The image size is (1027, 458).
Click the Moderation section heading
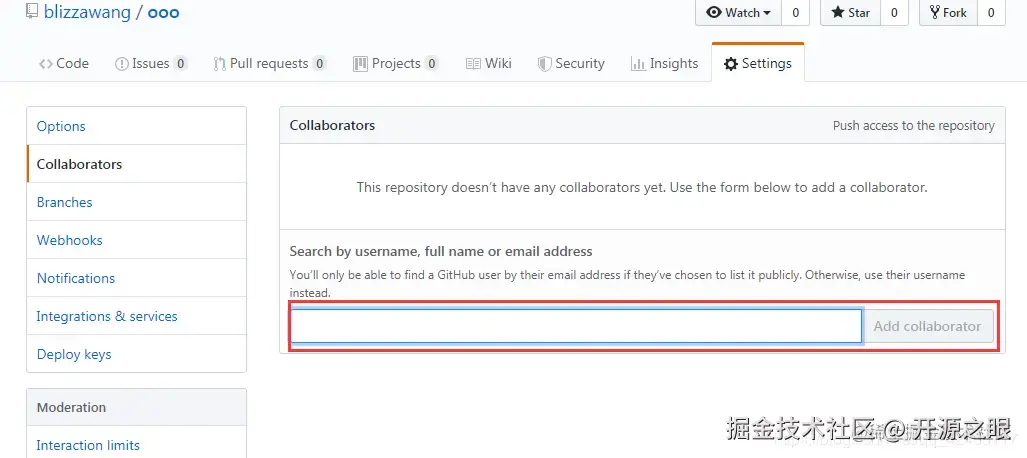pyautogui.click(x=71, y=407)
